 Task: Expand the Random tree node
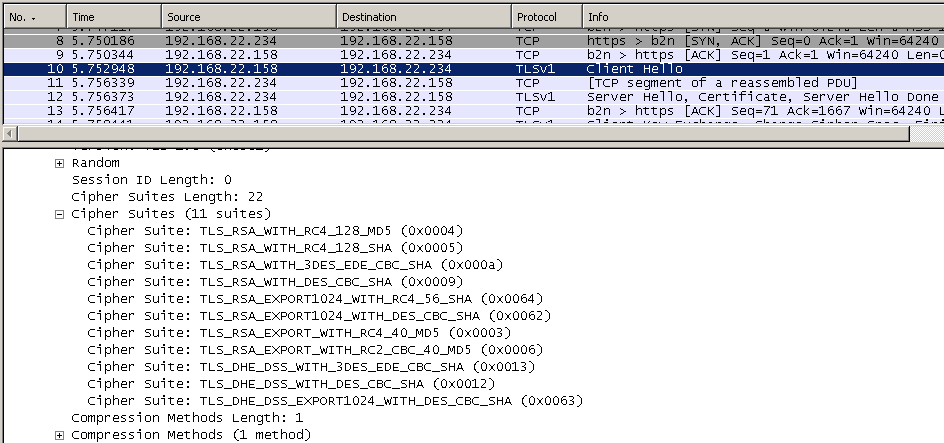tap(60, 163)
